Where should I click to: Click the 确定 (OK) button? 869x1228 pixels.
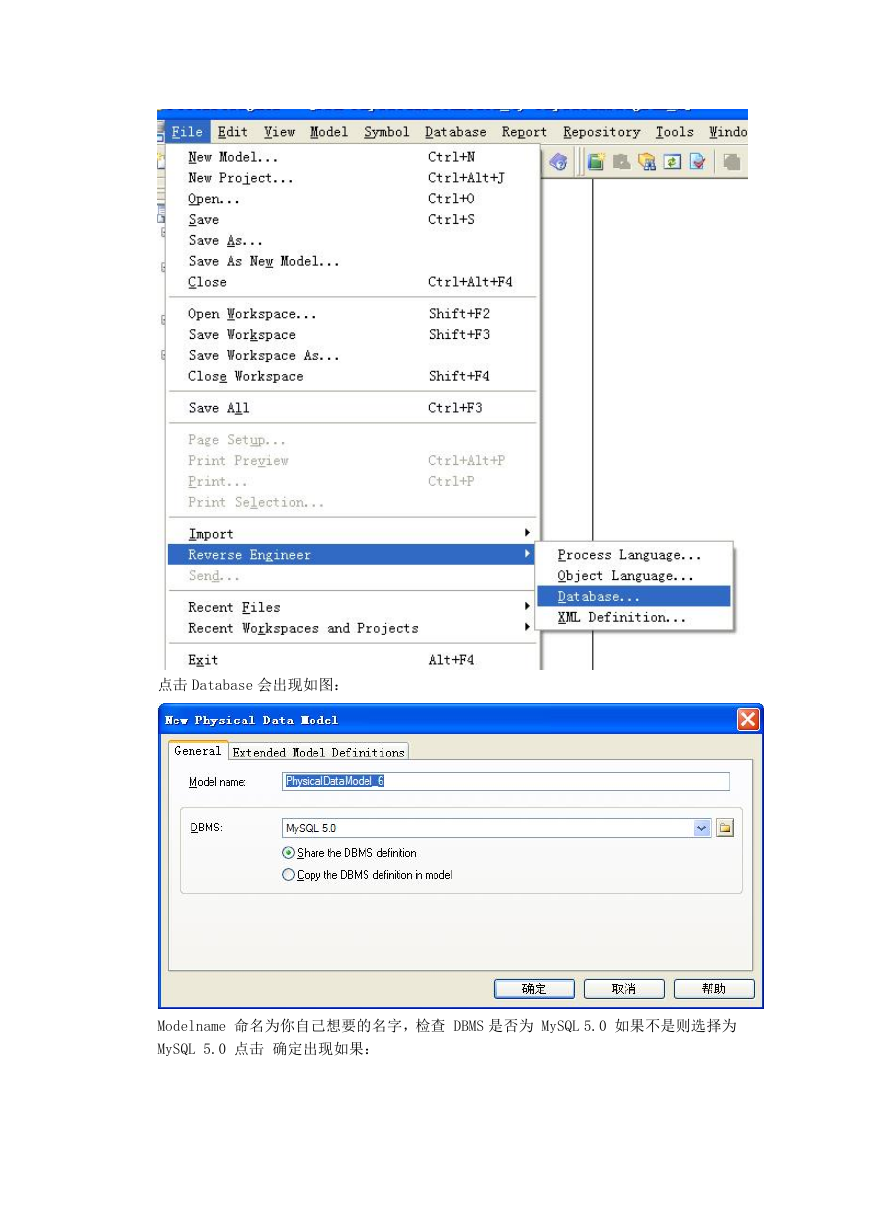tap(534, 989)
